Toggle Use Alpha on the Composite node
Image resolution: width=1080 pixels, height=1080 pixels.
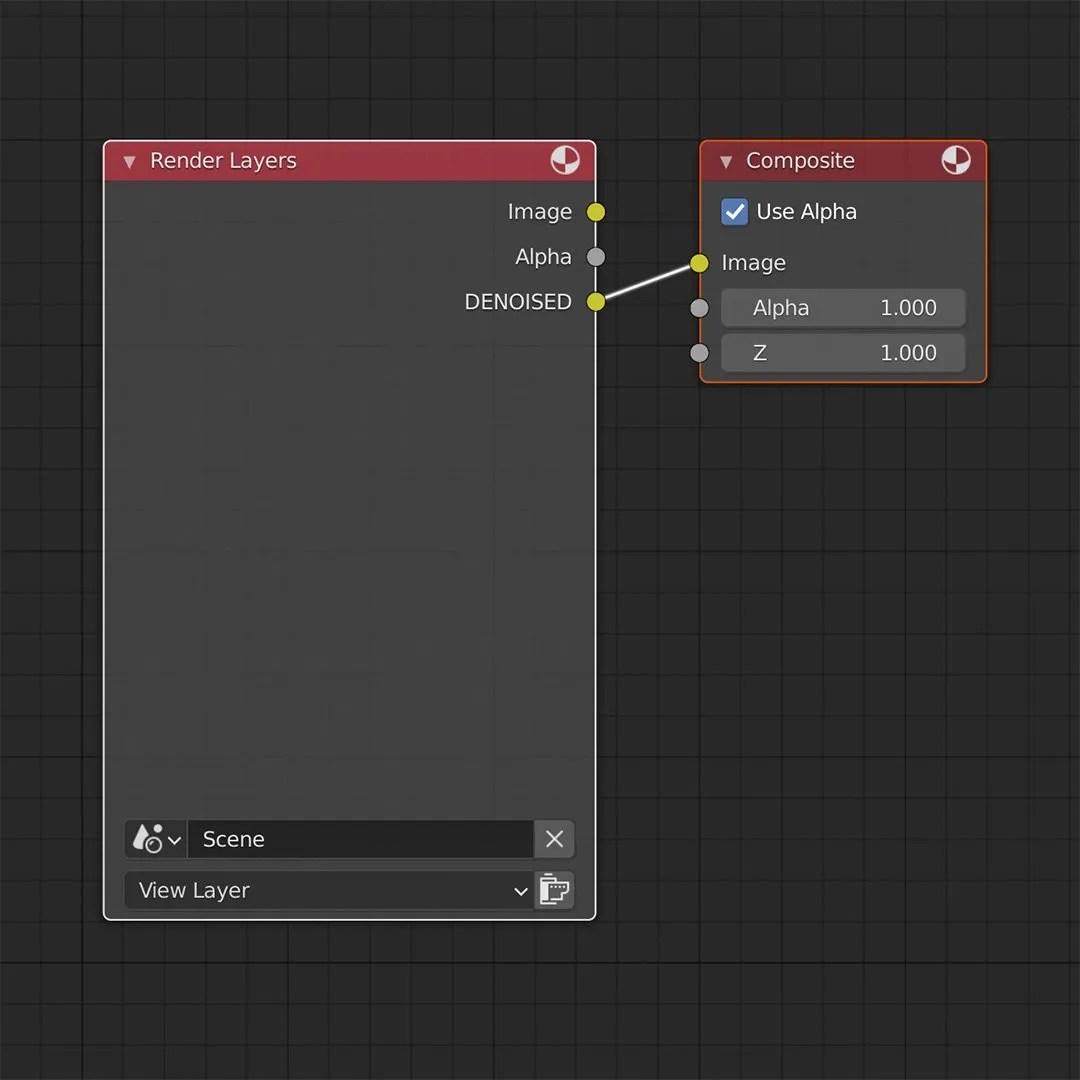point(734,211)
